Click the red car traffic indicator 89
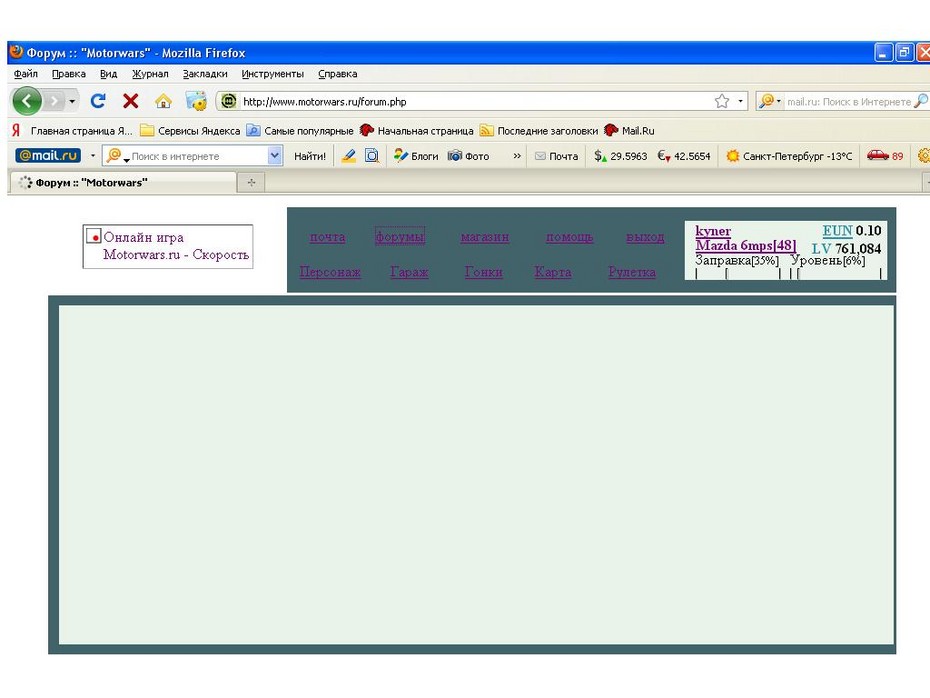 [x=884, y=156]
